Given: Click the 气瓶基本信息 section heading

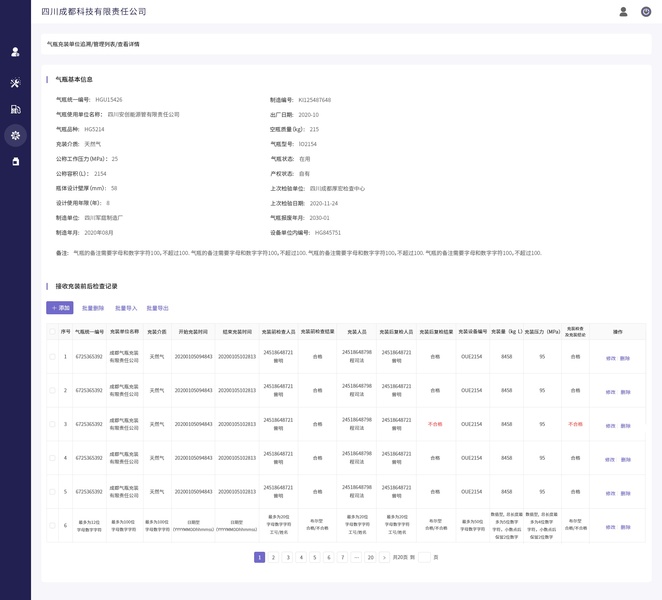Looking at the screenshot, I should (x=74, y=79).
